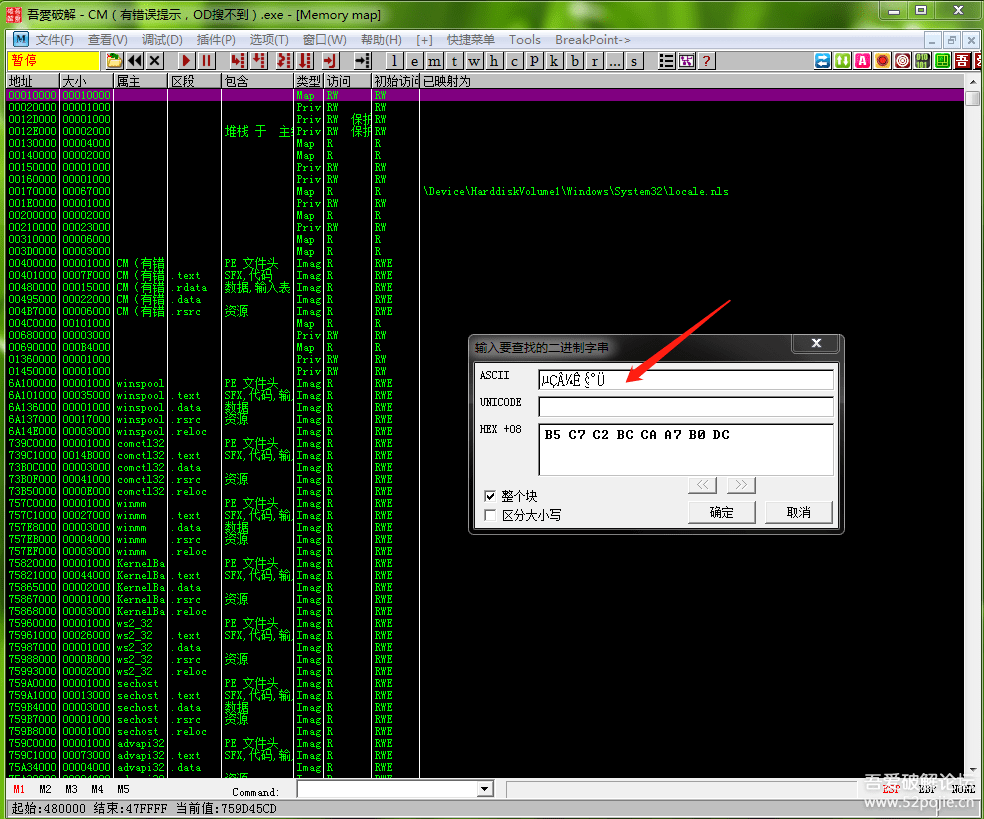Click the pink letter A plugin icon
984x819 pixels.
[x=863, y=61]
